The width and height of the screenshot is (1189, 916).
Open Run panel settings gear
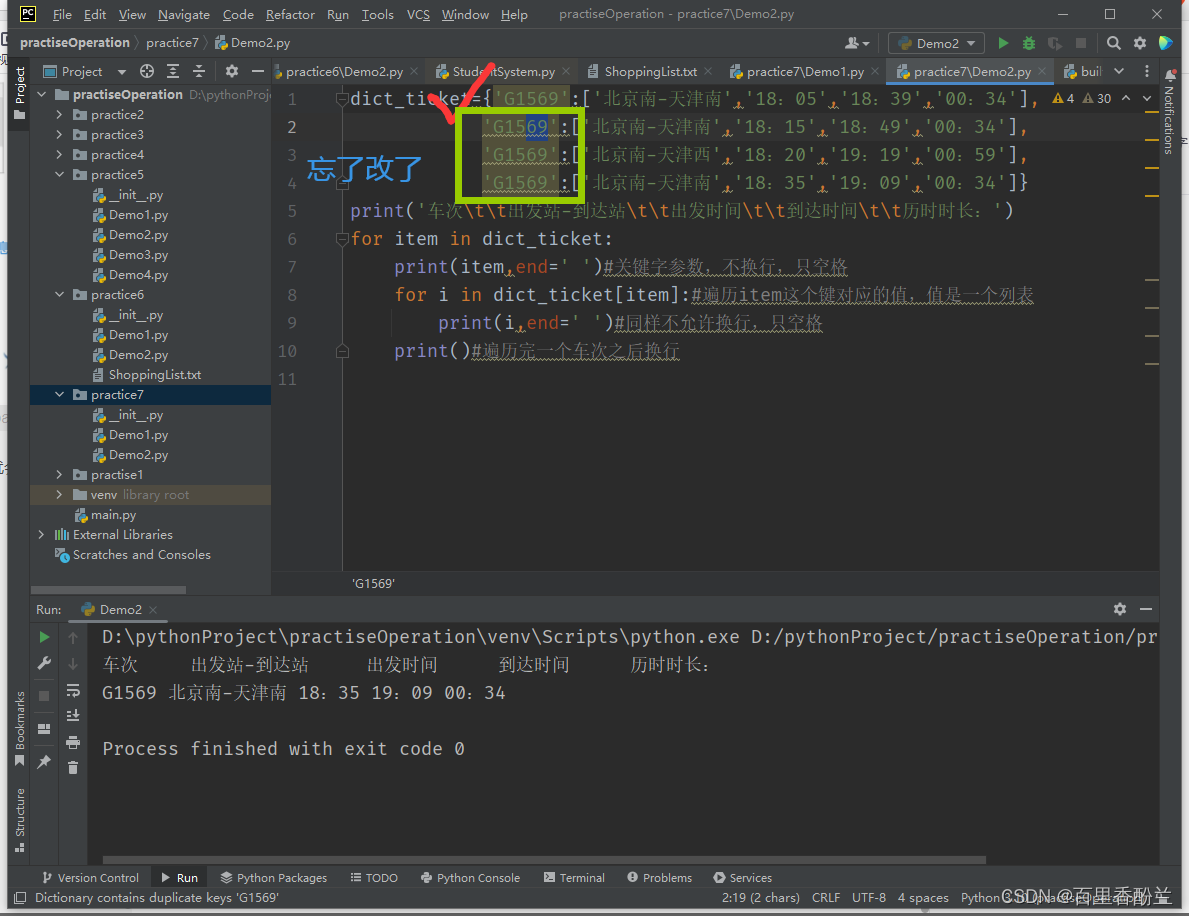coord(1120,609)
